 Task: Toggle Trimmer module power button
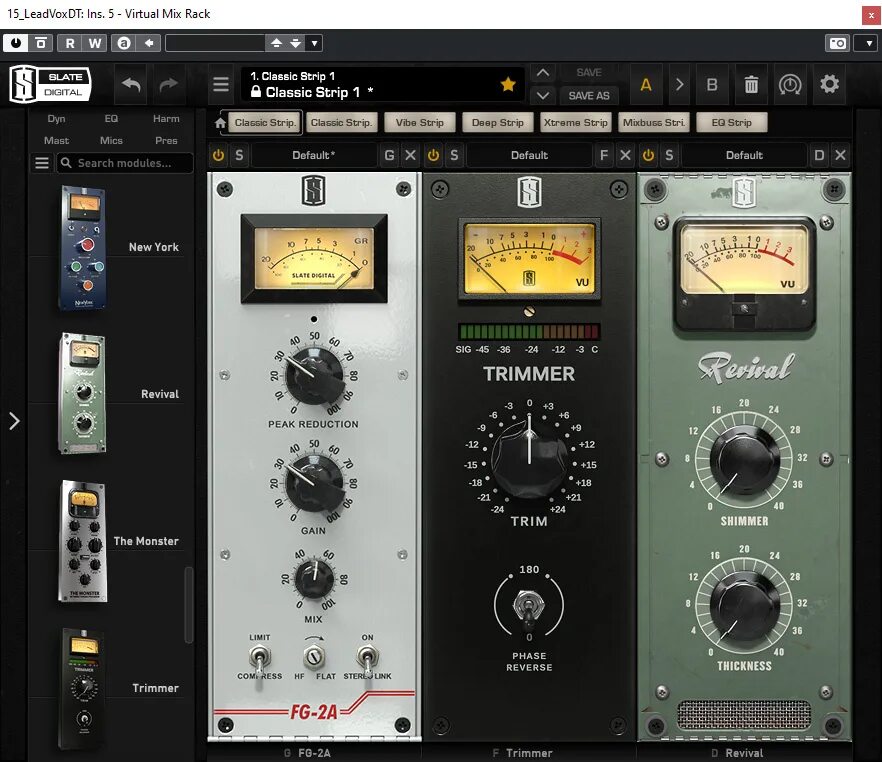(x=433, y=155)
